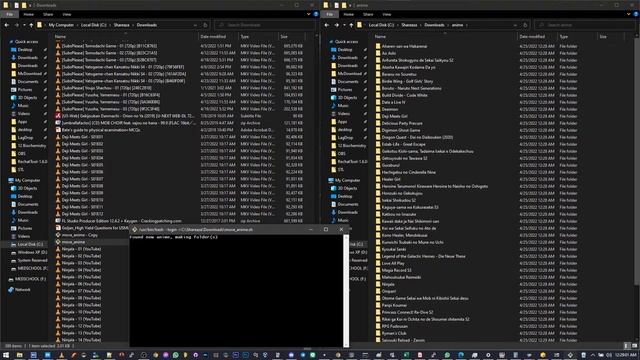This screenshot has height=360, width=640.
Task: Expand the ribbon in Downloads window
Action: click(309, 14)
